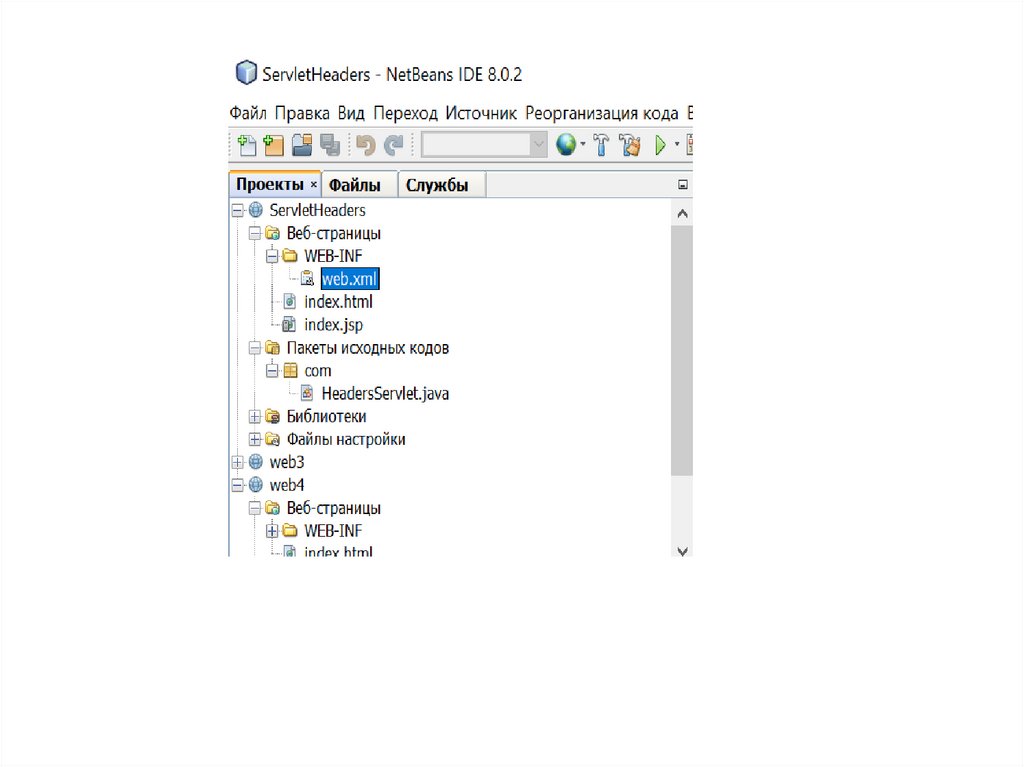
Task: Click the web3 globe project icon
Action: tap(255, 463)
